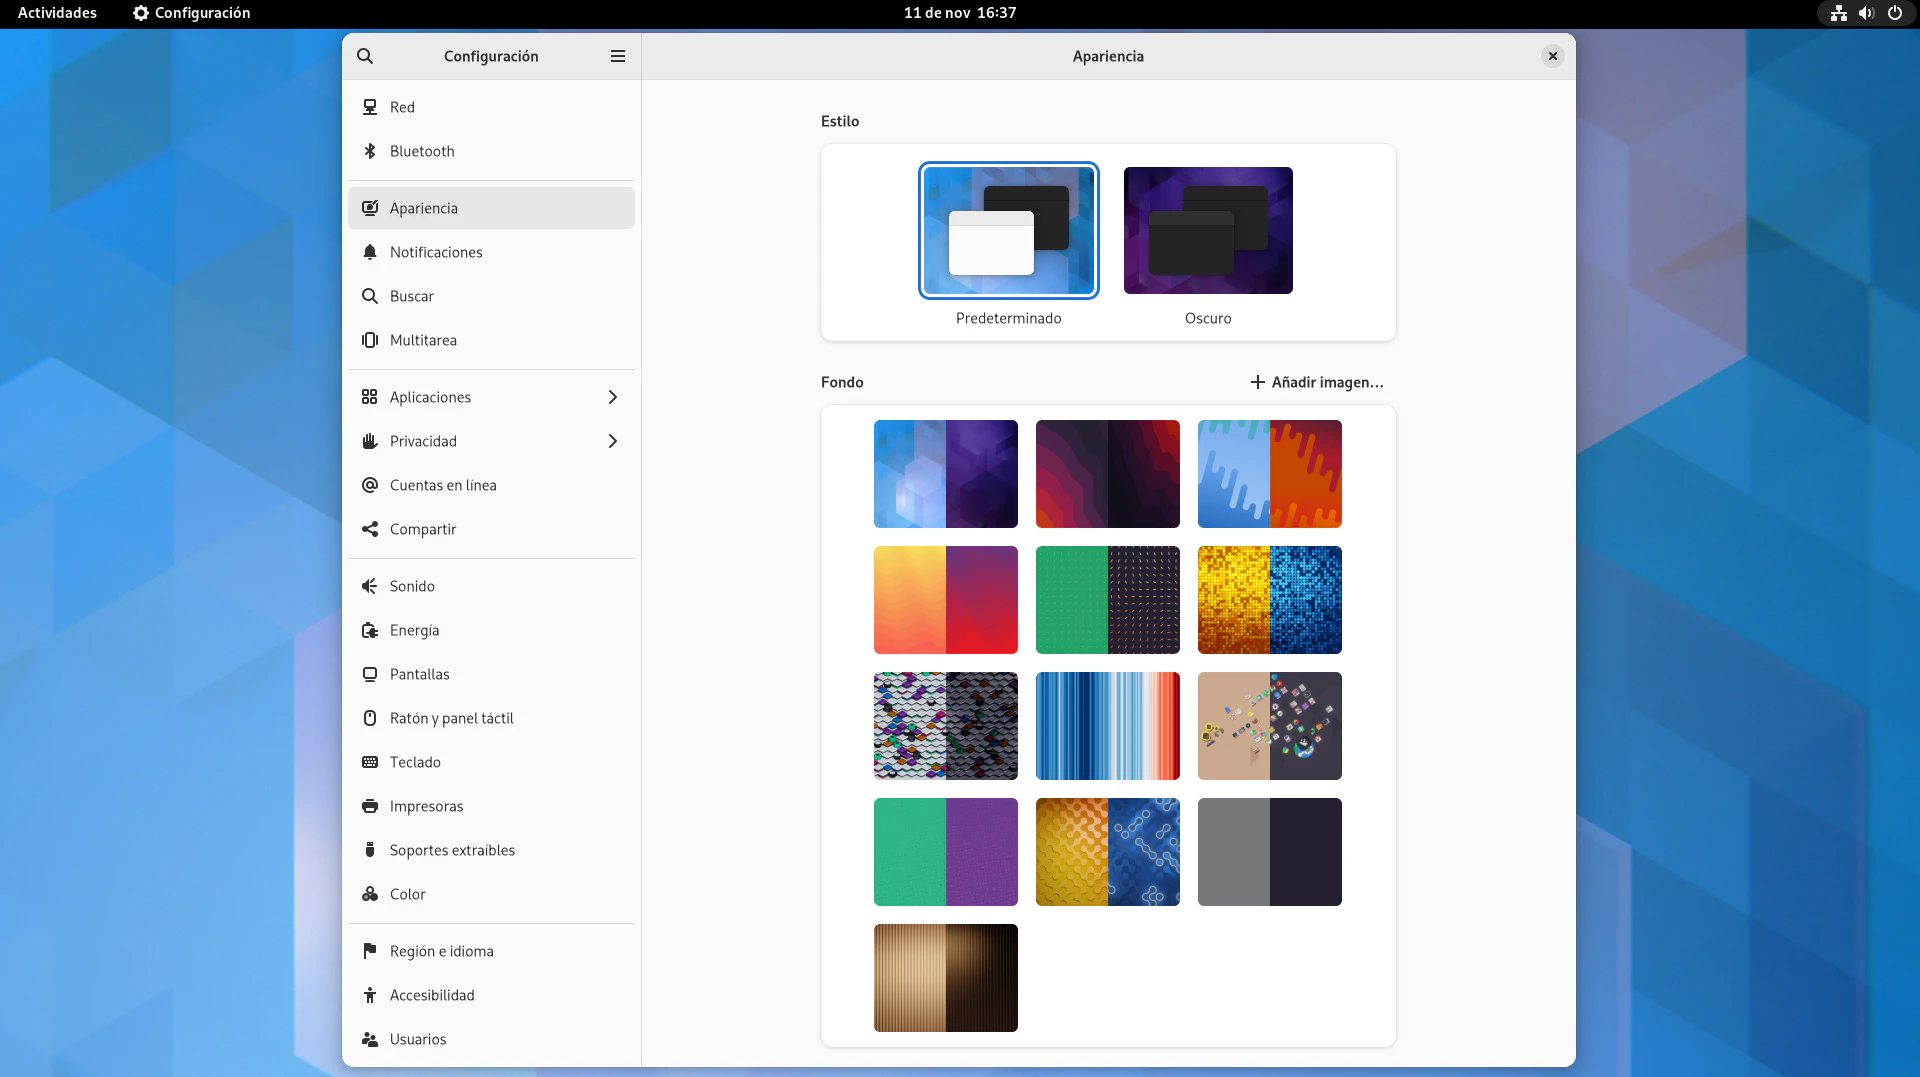
Task: Click the Impresoras printer icon
Action: [x=370, y=806]
